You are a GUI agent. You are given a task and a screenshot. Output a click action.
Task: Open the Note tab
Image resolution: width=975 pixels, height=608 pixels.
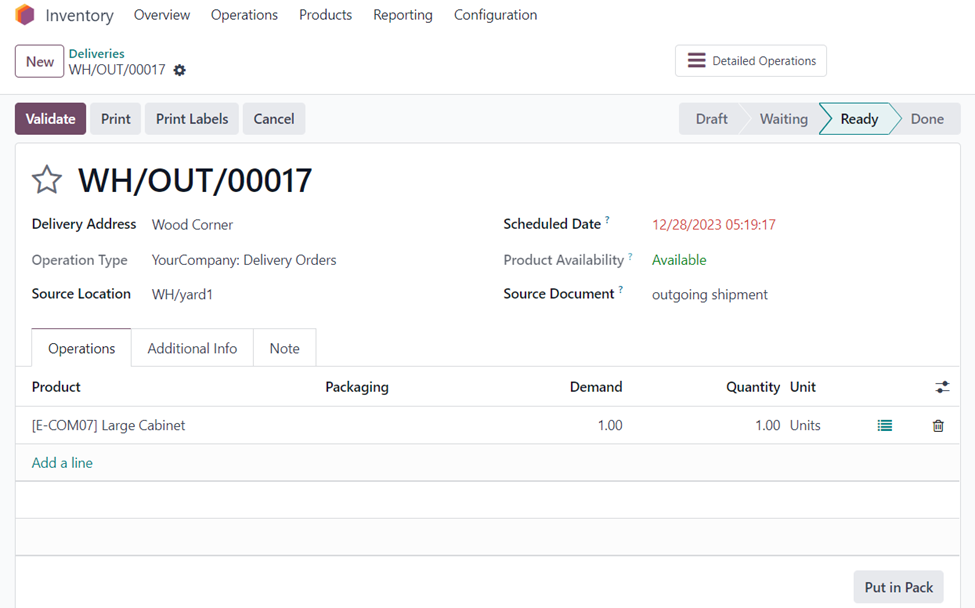[284, 348]
